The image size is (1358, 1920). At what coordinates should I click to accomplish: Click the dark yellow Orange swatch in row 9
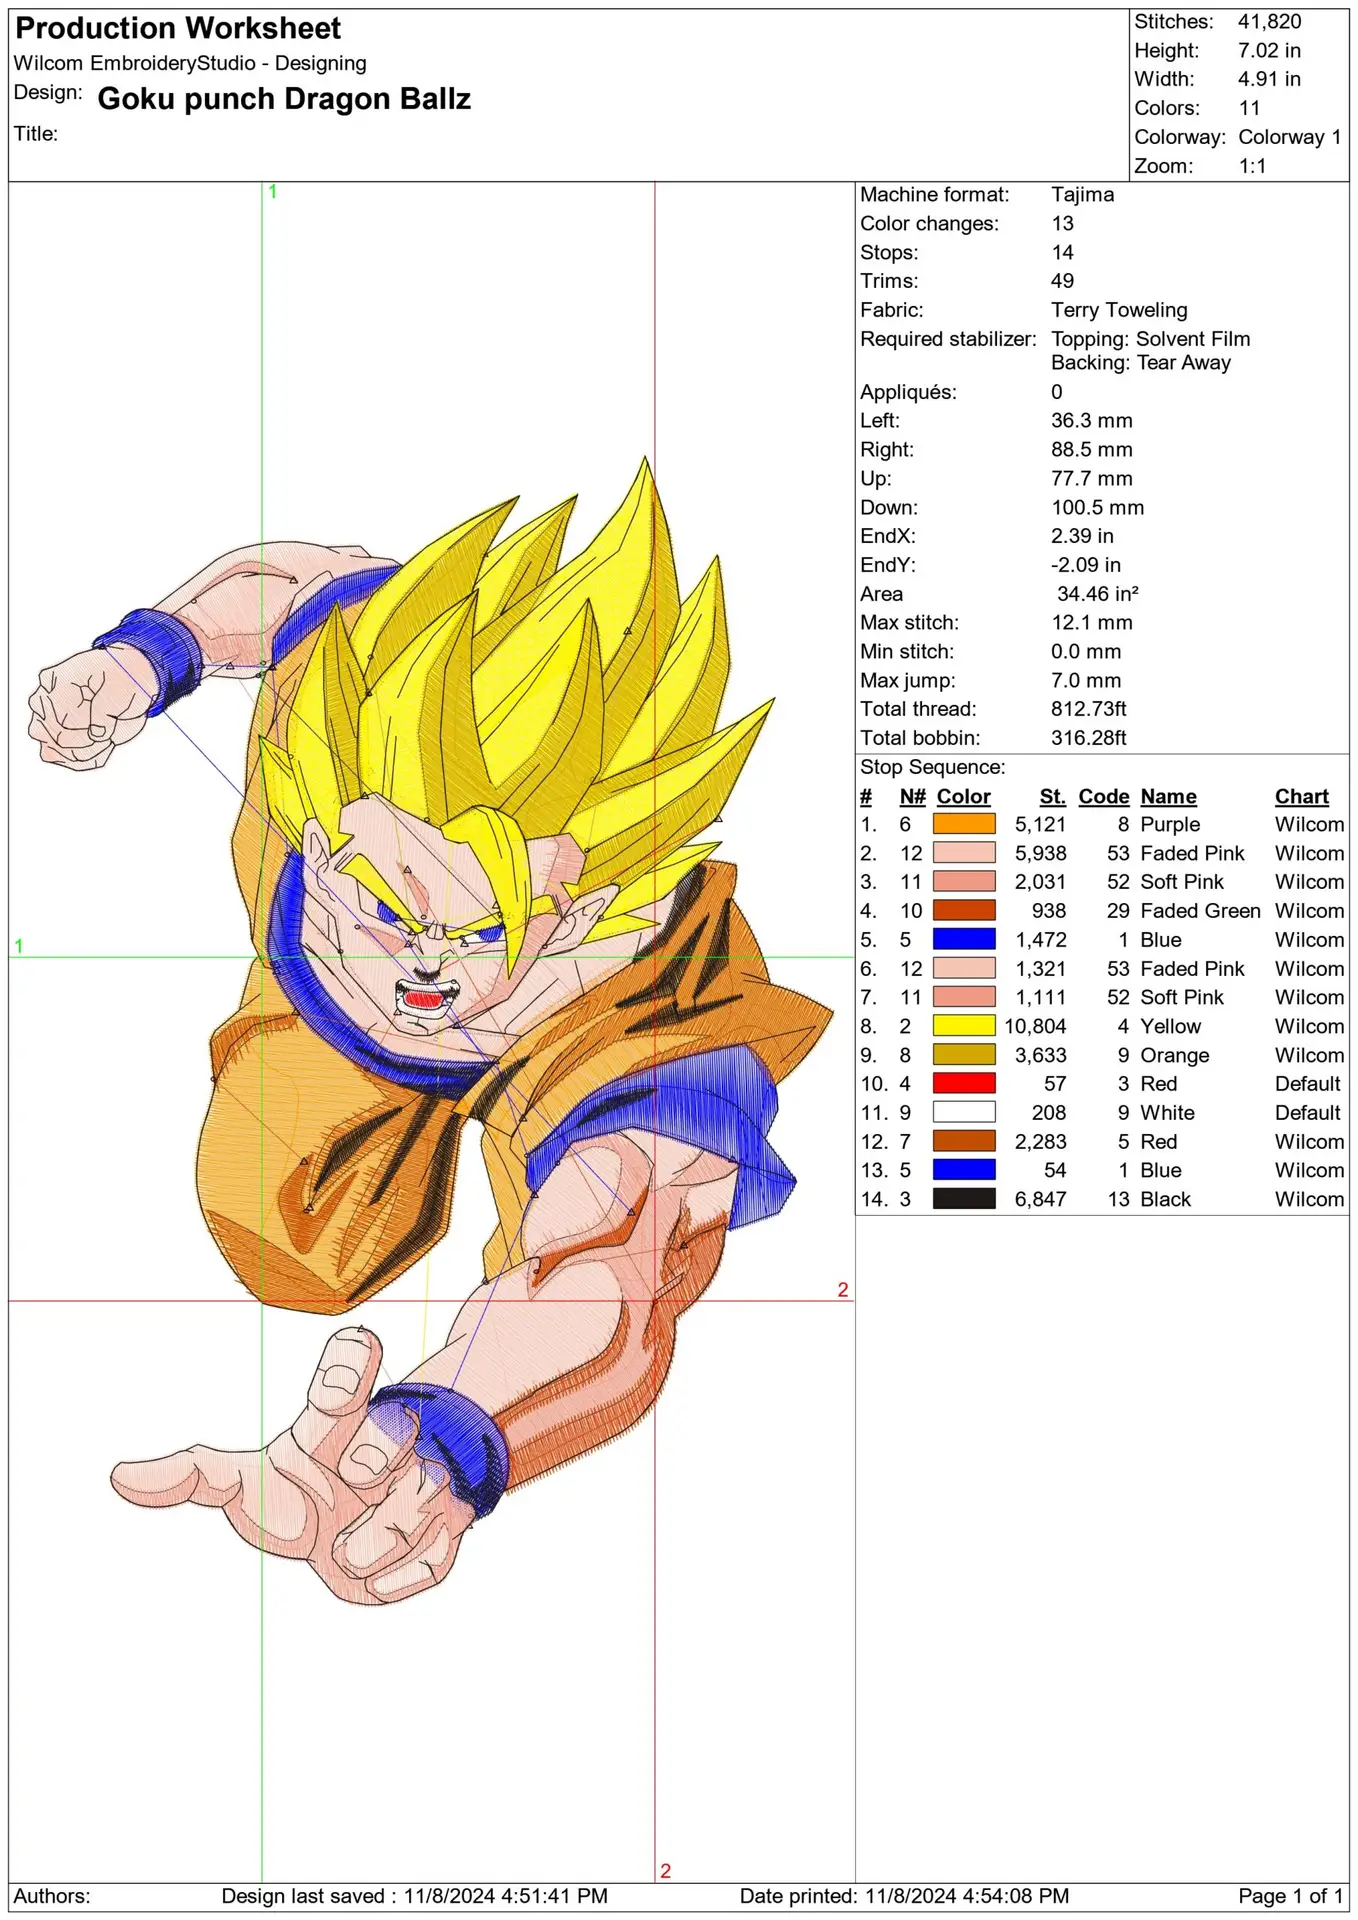pos(964,1055)
